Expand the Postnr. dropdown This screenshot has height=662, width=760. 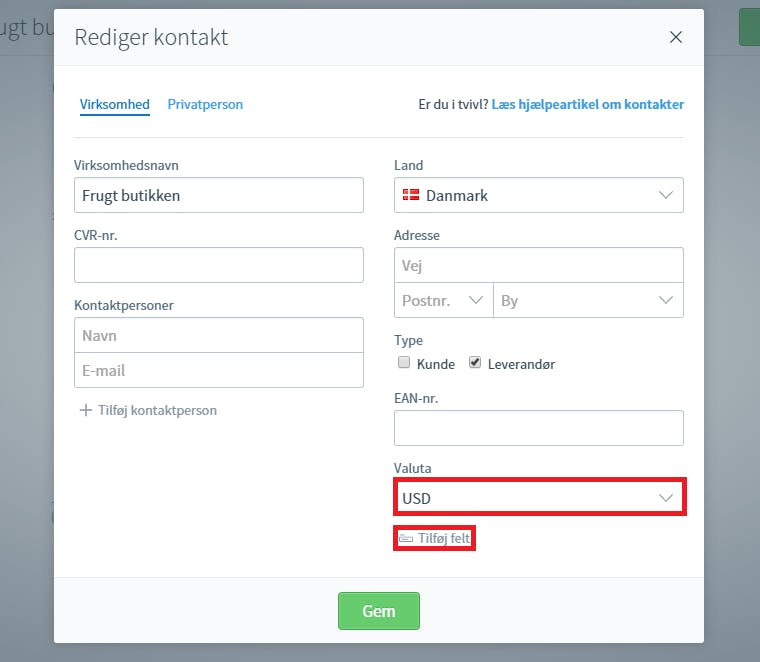pyautogui.click(x=443, y=300)
